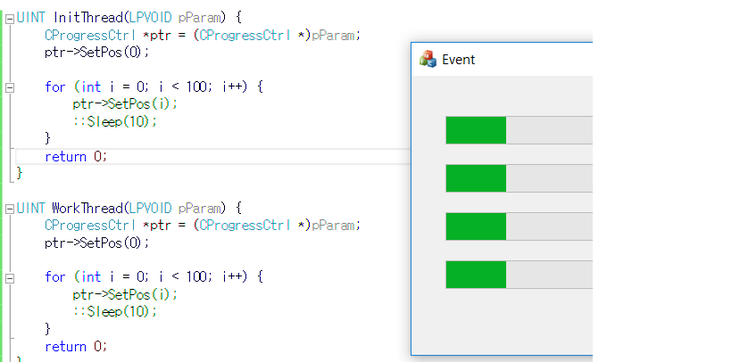Click ptr->SetPos(i) inside WorkThread loop
Screen dimensions: 740x362
(x=126, y=295)
